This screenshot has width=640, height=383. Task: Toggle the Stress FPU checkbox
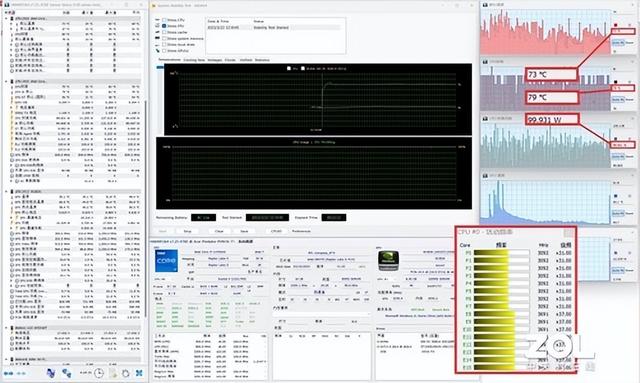(164, 26)
